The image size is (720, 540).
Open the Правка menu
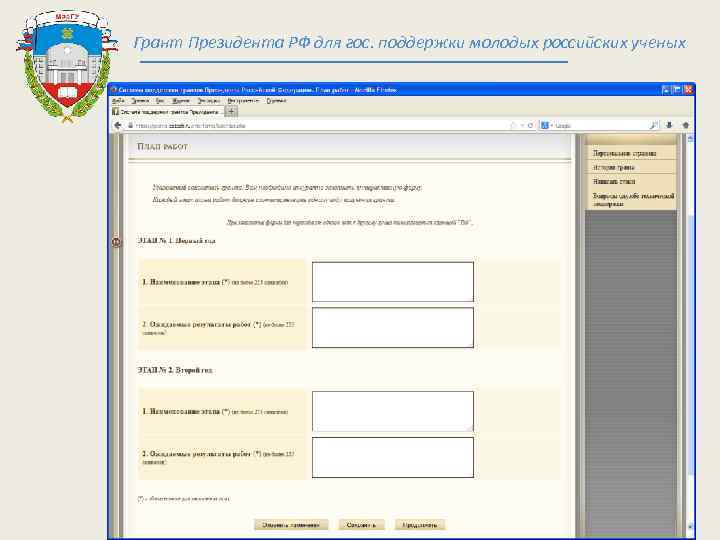click(140, 101)
